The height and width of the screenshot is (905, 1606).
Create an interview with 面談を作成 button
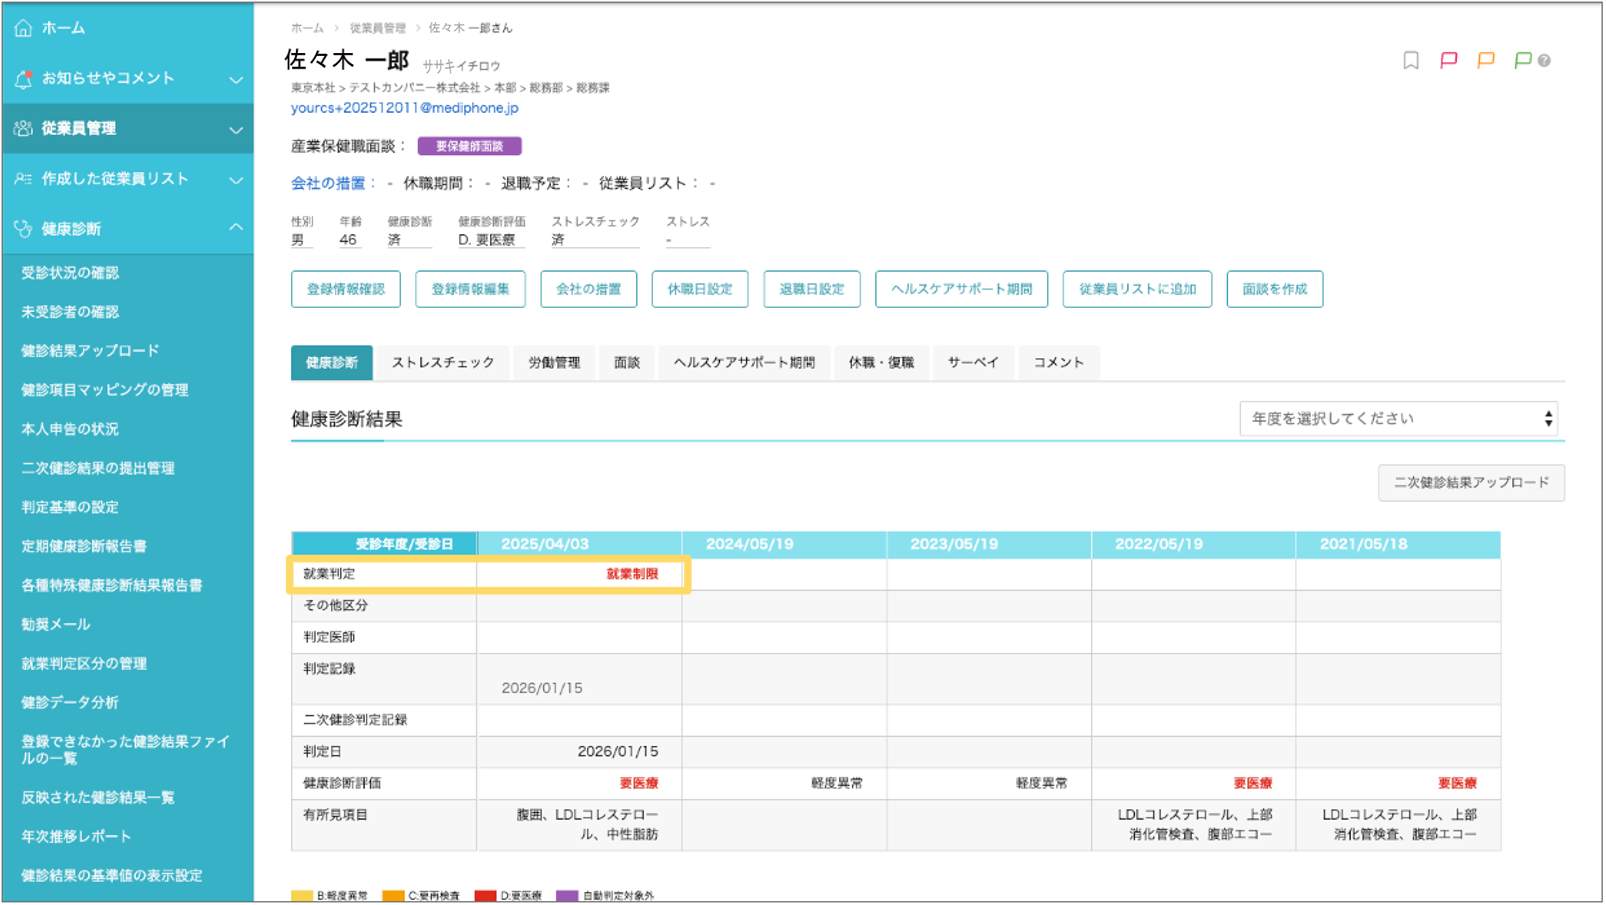pyautogui.click(x=1275, y=289)
